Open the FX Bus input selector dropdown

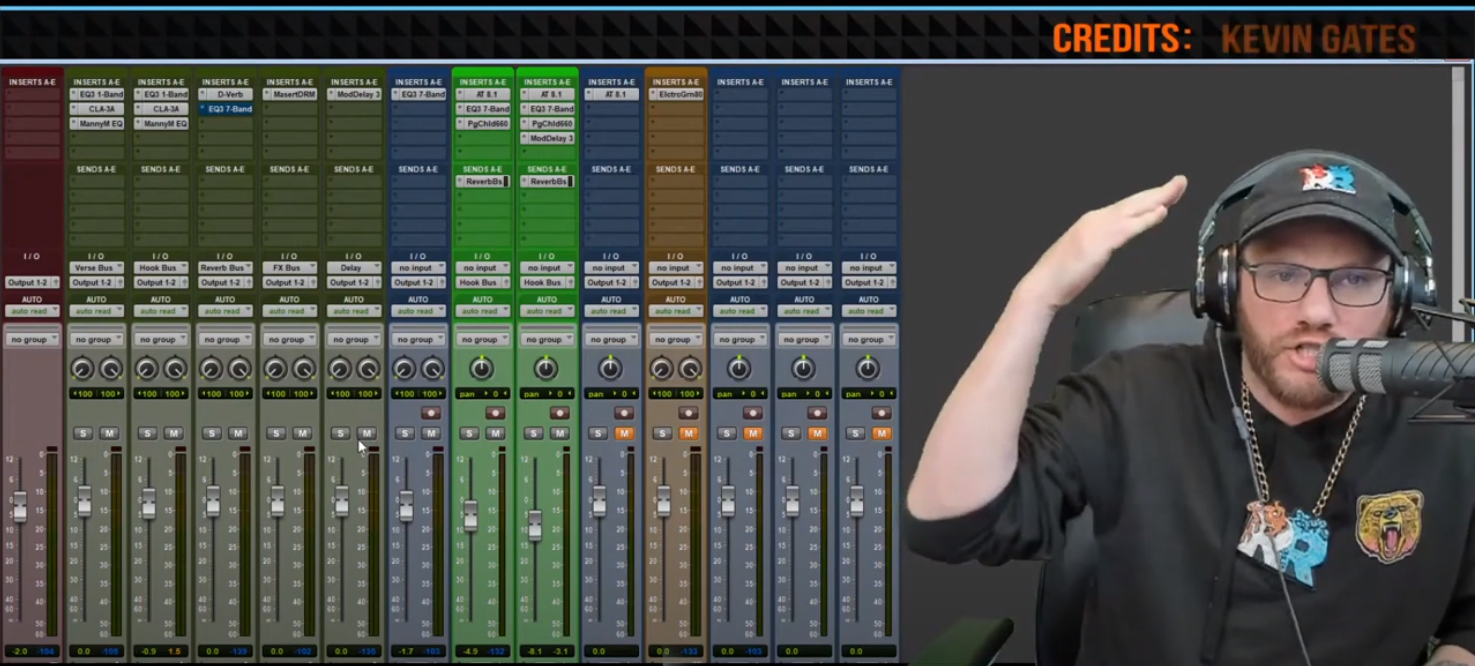(x=290, y=268)
